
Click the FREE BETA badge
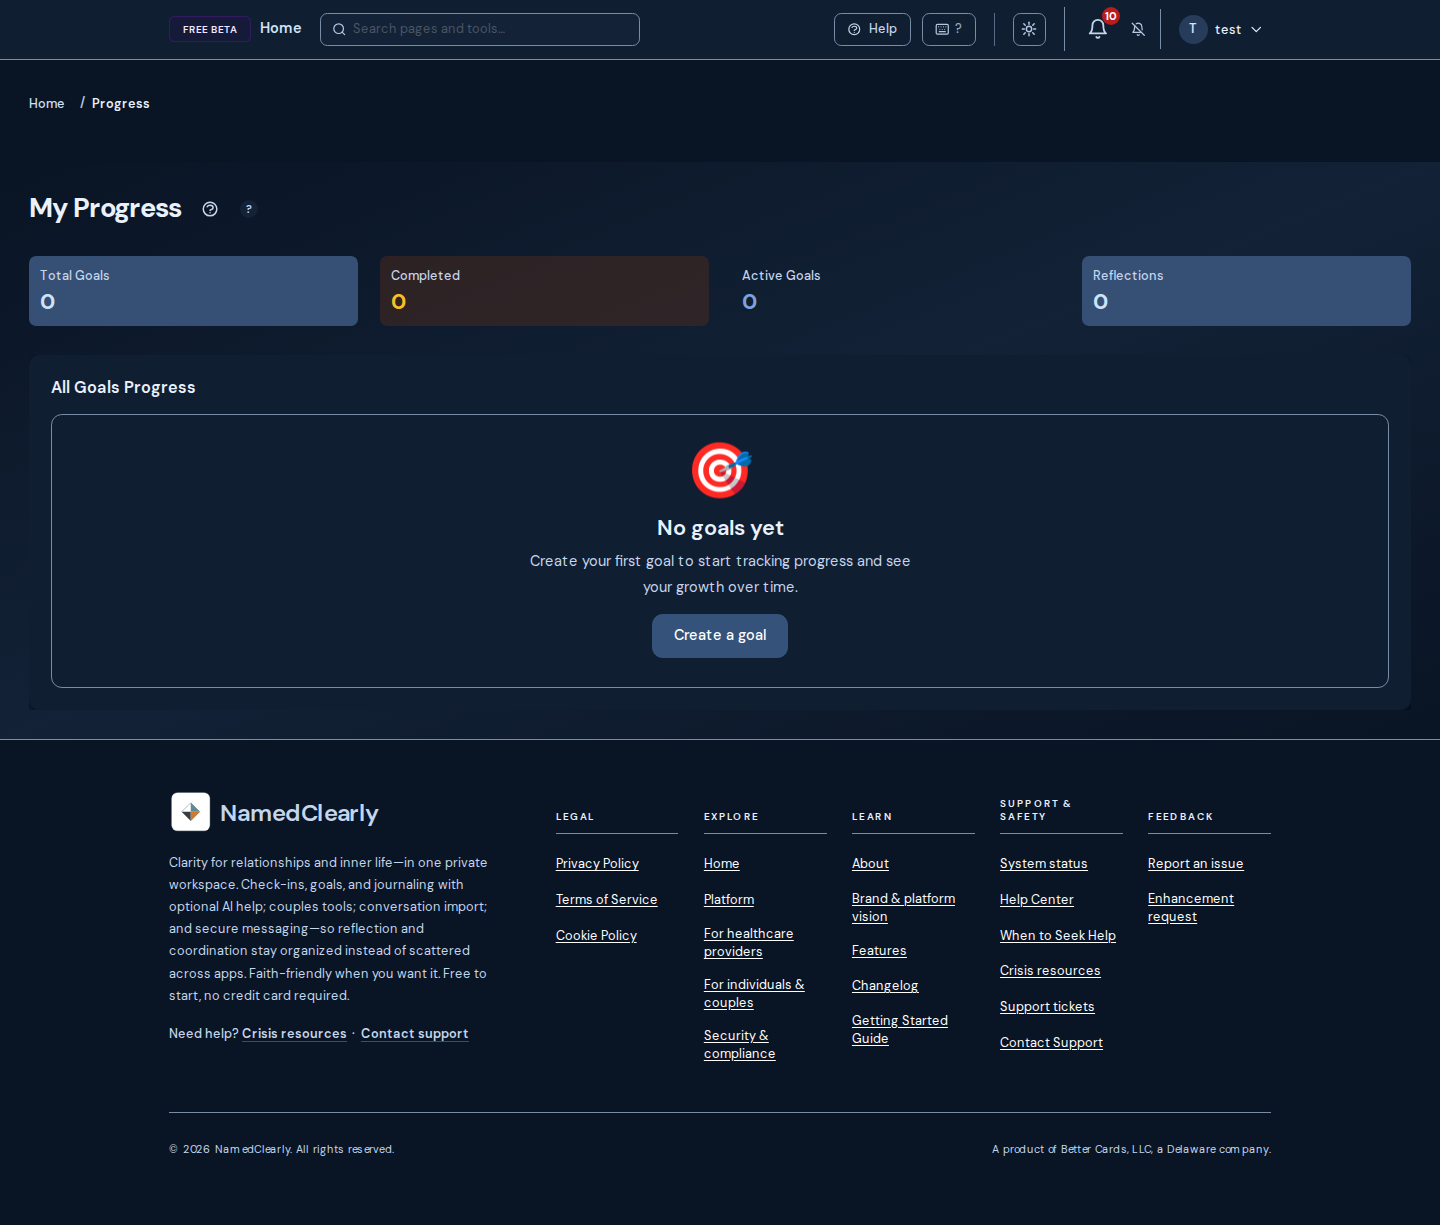click(x=210, y=29)
